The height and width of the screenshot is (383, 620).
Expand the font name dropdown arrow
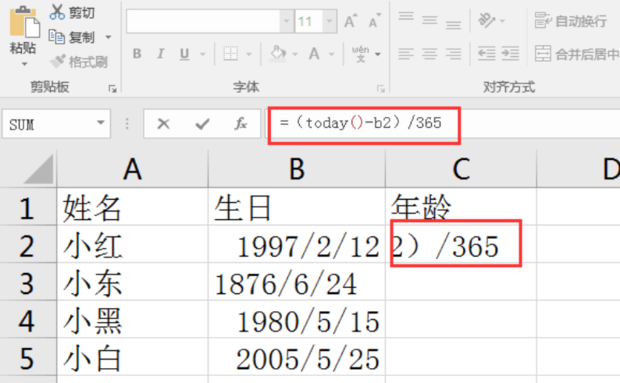[x=287, y=21]
